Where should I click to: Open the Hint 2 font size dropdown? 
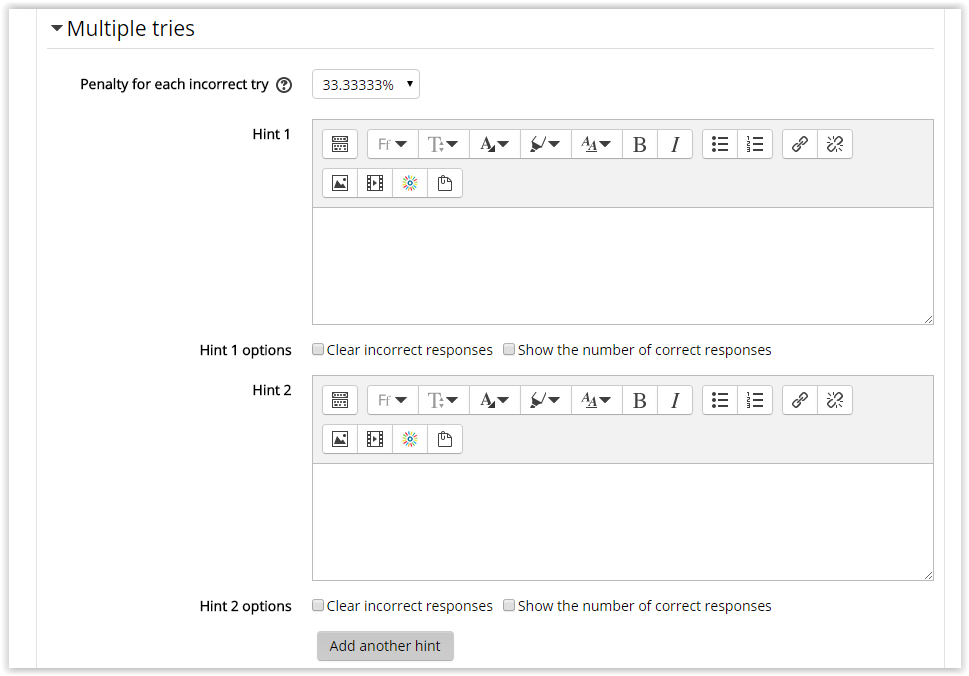click(444, 400)
